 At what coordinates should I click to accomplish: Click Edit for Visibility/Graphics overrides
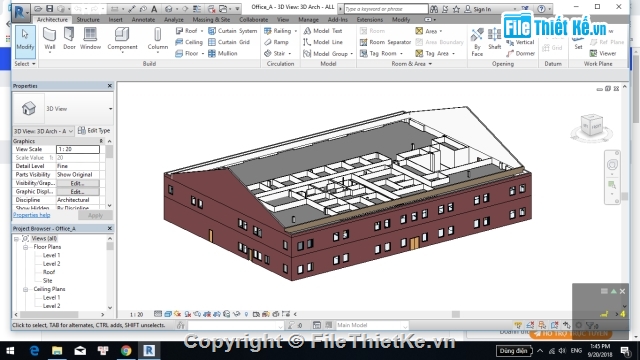pyautogui.click(x=78, y=183)
